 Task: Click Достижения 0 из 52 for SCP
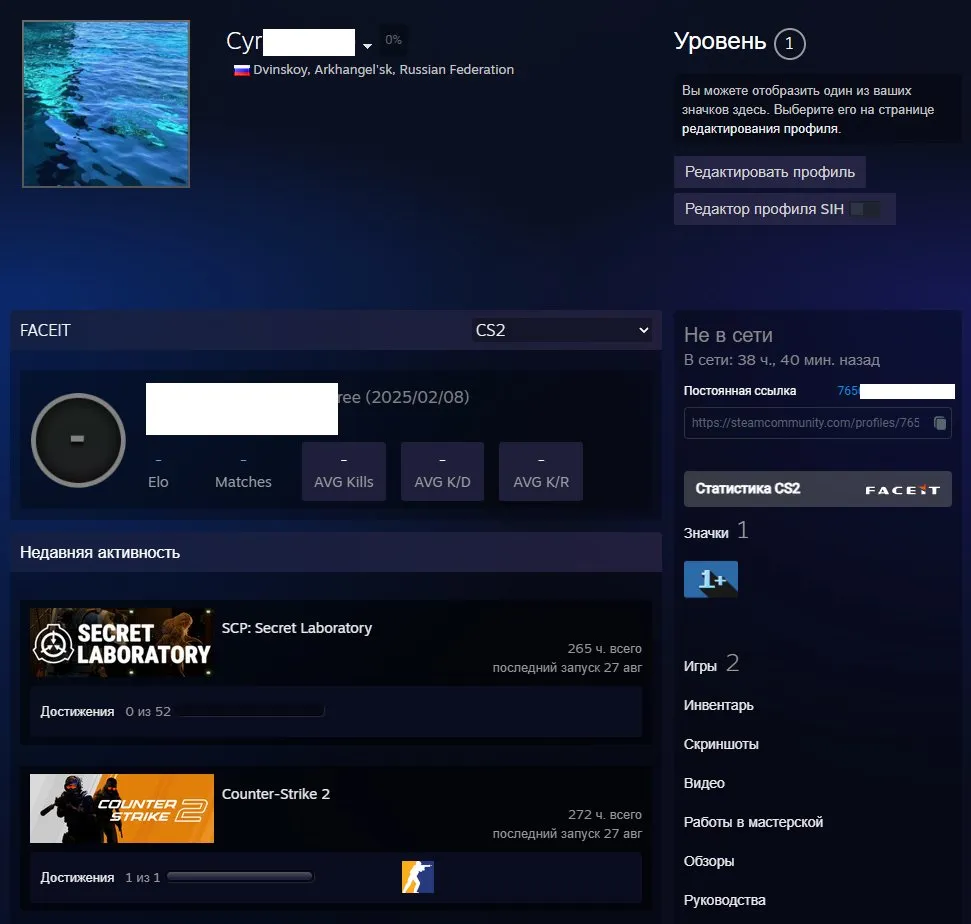click(x=105, y=712)
